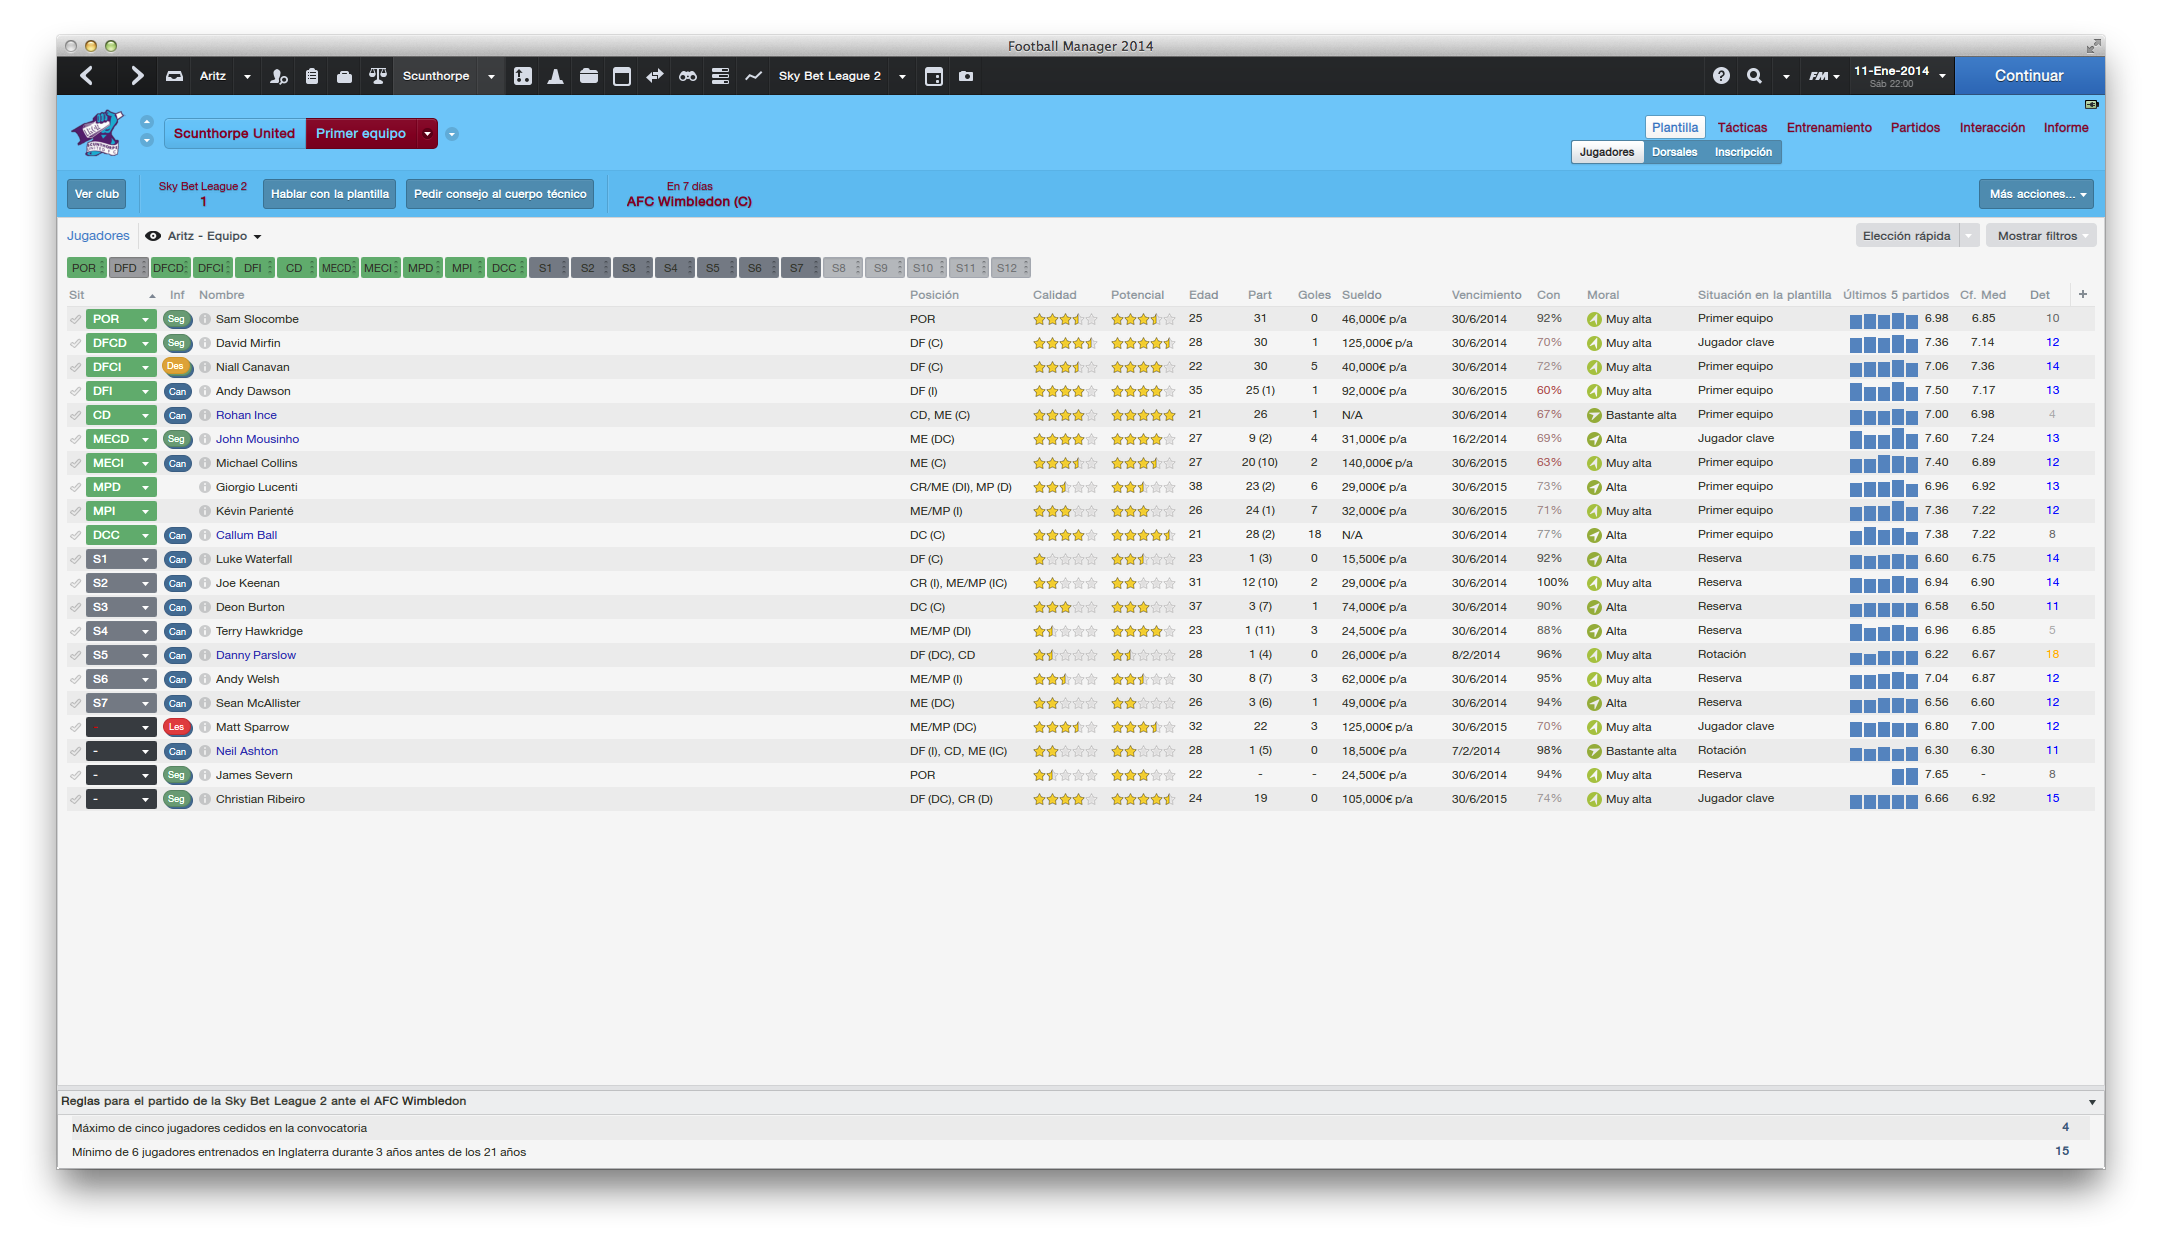The height and width of the screenshot is (1248, 2162).
Task: Open the scouting binoculars icon
Action: click(688, 76)
